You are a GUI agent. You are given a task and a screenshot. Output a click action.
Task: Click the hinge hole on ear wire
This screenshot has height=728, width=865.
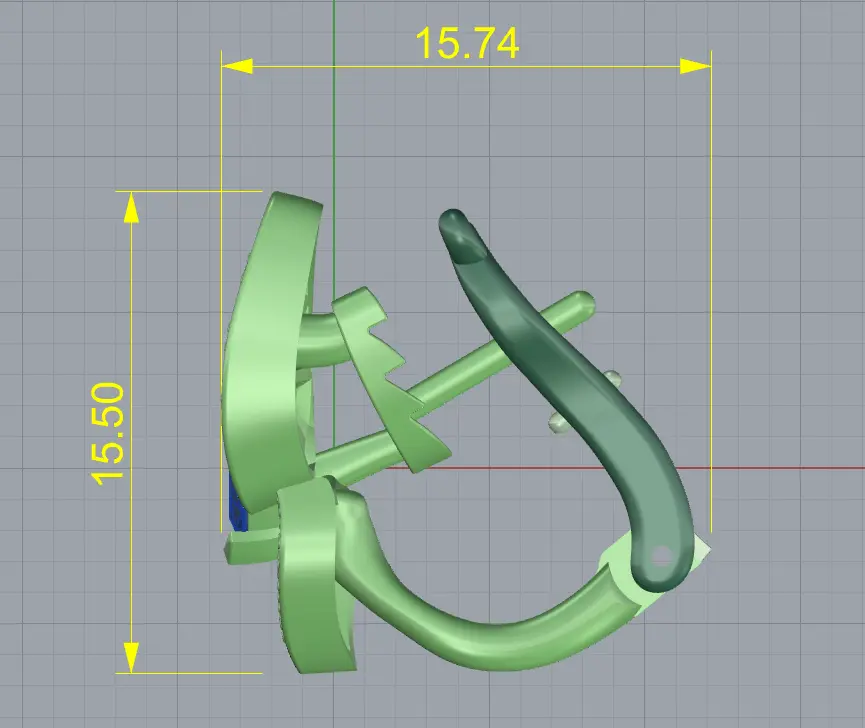click(661, 556)
